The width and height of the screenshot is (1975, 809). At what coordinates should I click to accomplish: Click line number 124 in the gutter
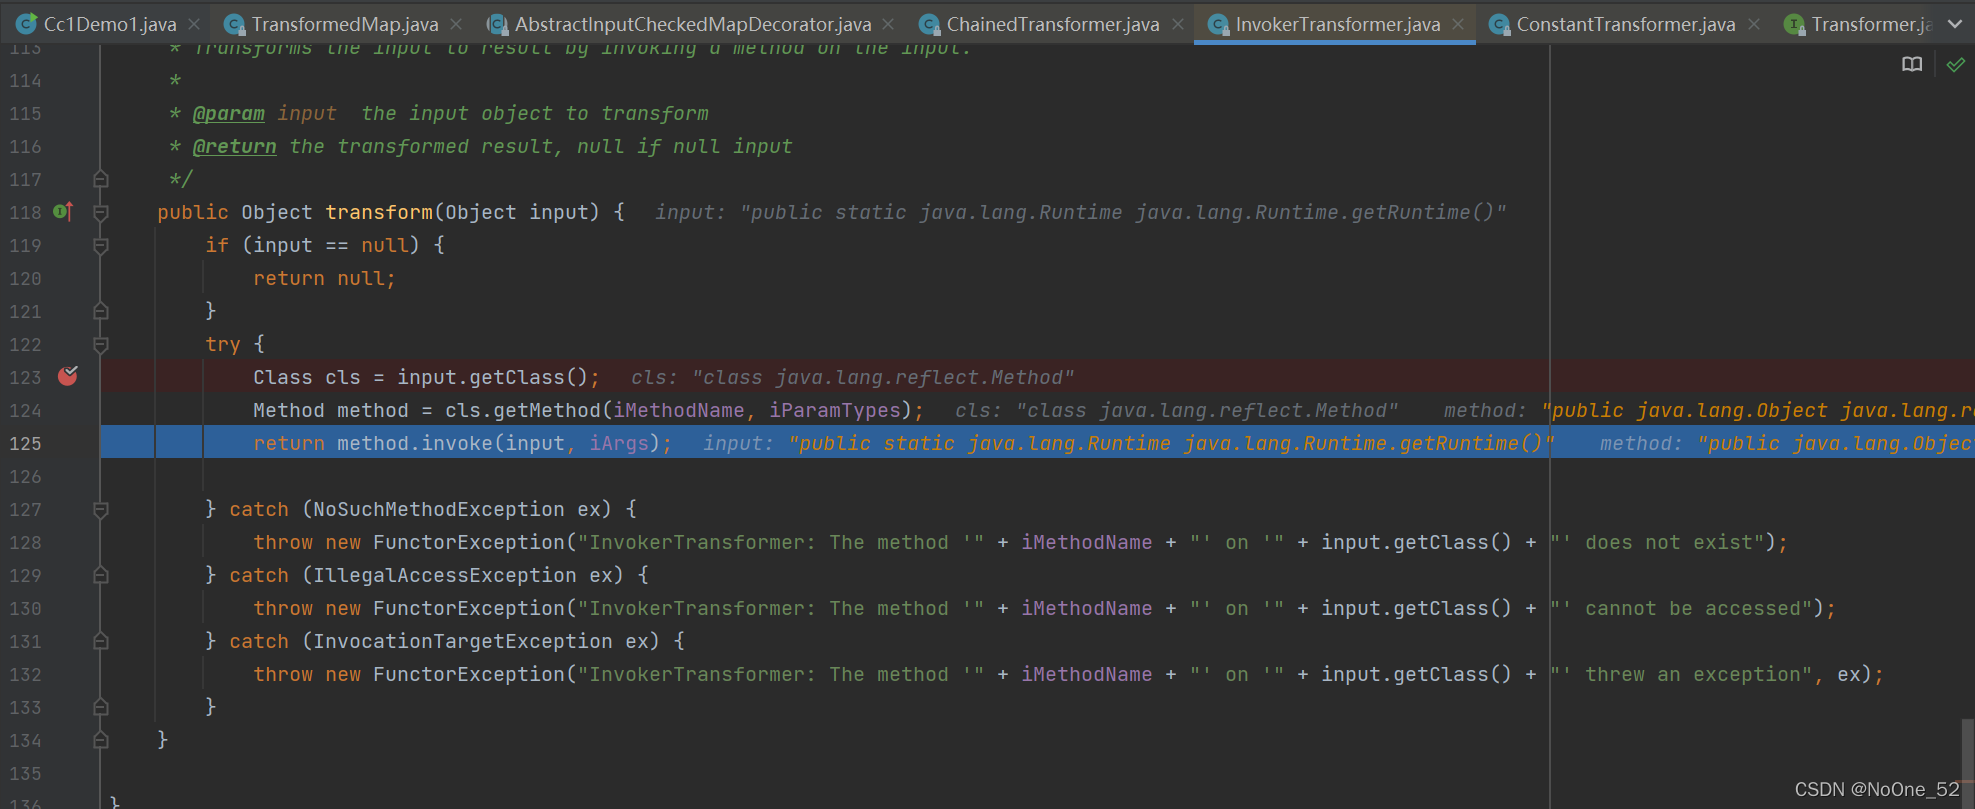26,410
